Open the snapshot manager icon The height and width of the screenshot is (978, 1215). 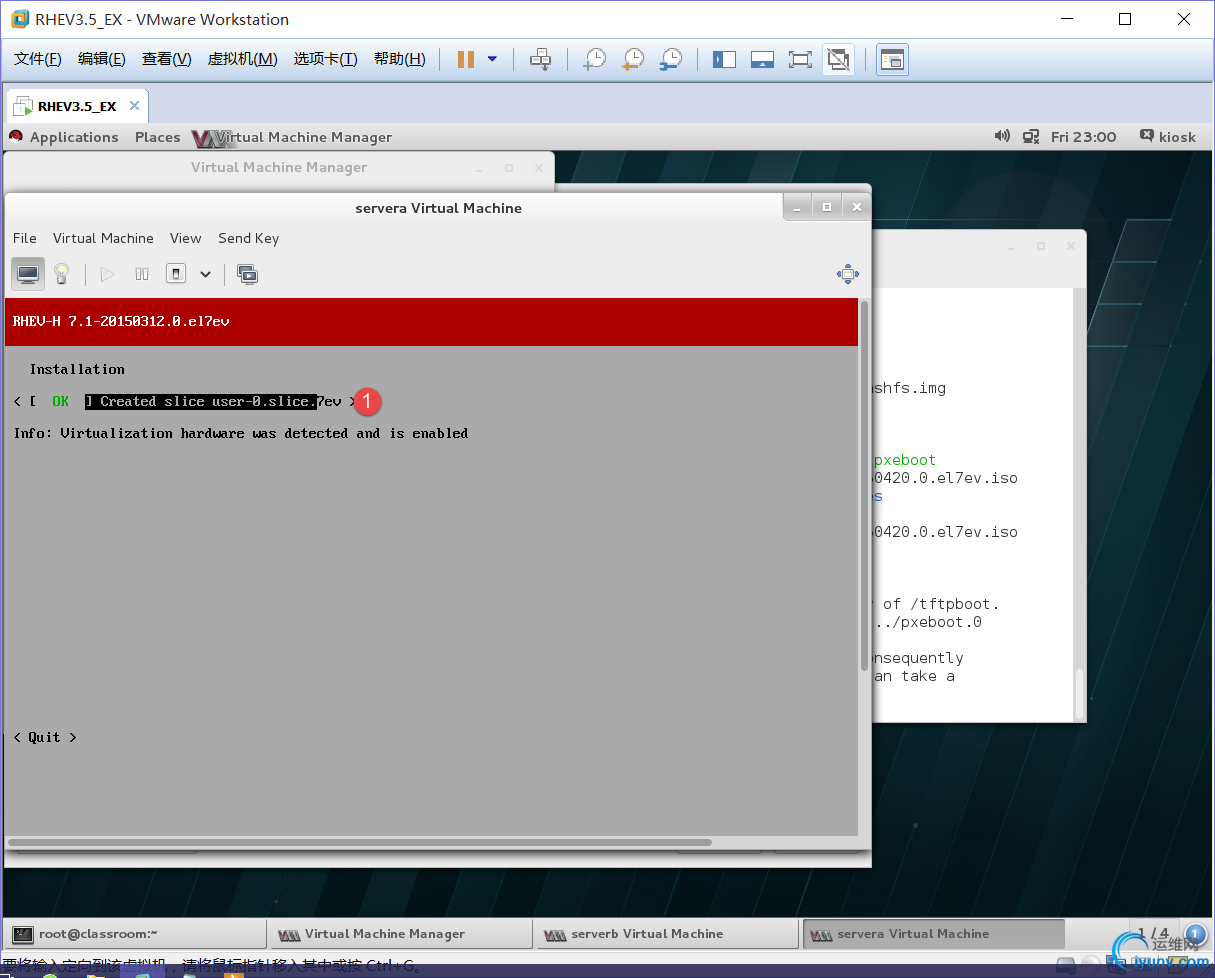click(670, 60)
